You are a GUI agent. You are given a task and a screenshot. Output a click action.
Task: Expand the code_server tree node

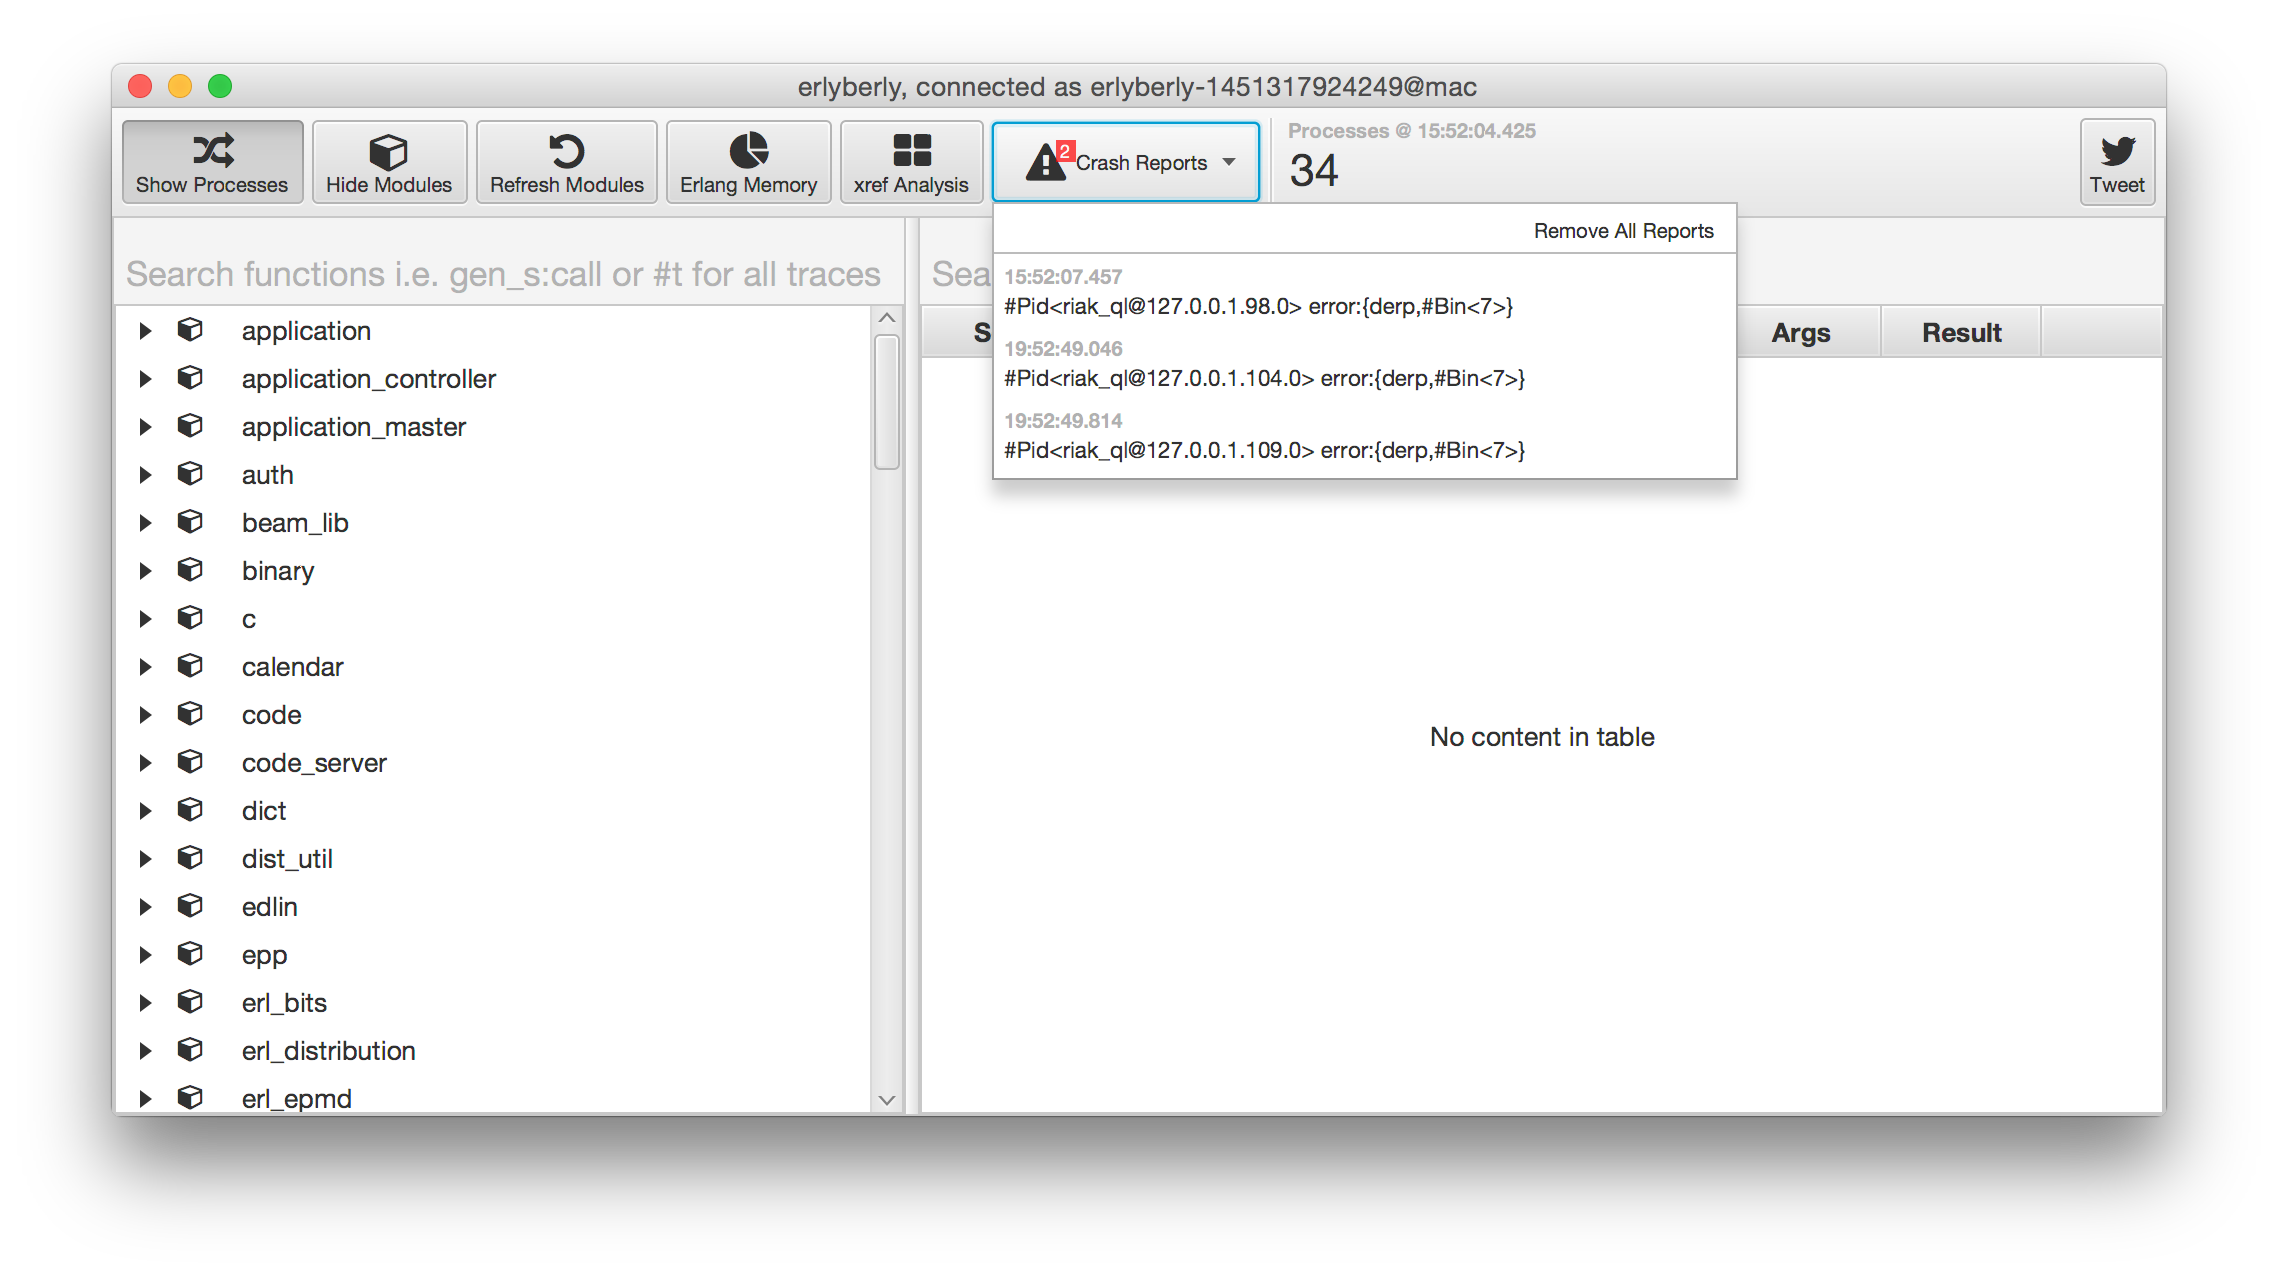pos(145,763)
